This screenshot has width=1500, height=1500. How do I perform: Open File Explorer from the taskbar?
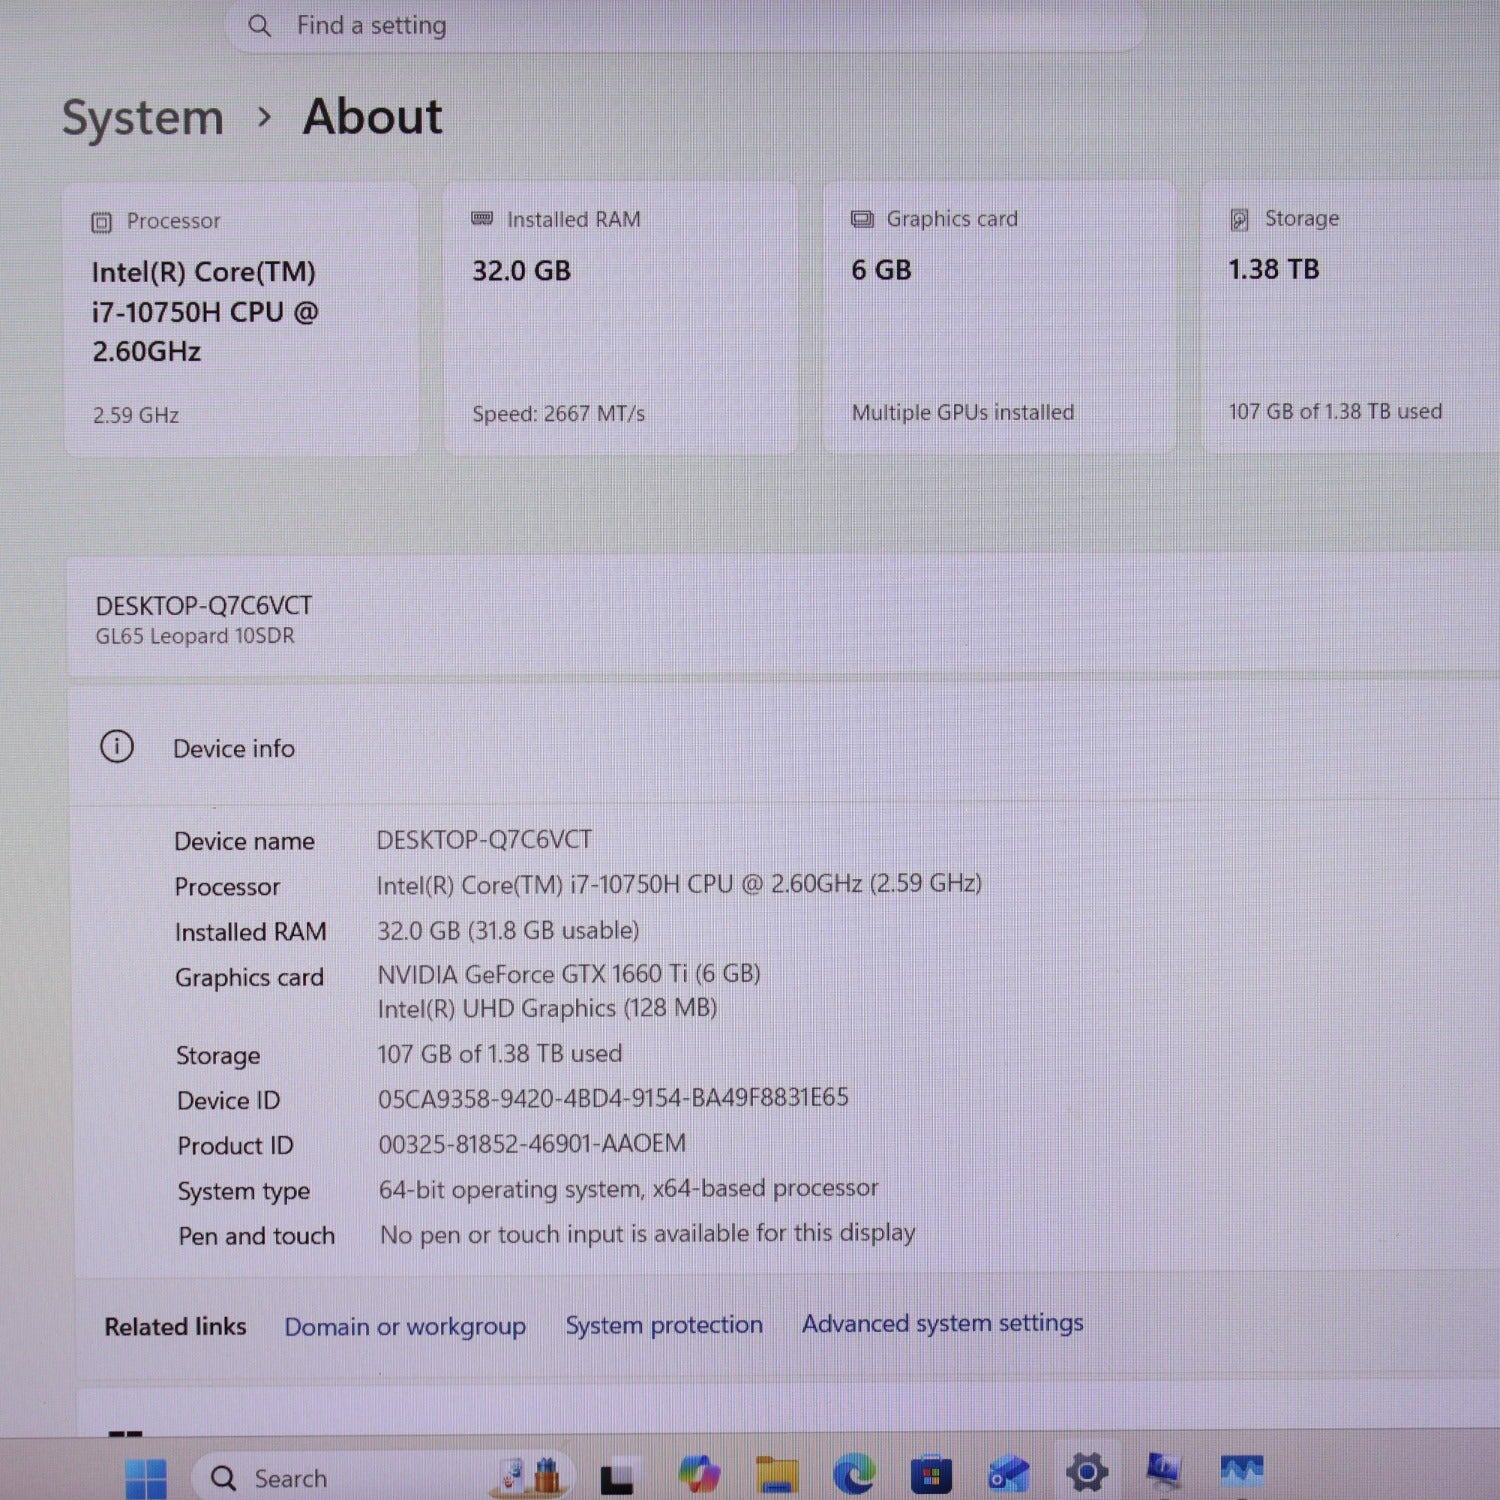click(777, 1474)
